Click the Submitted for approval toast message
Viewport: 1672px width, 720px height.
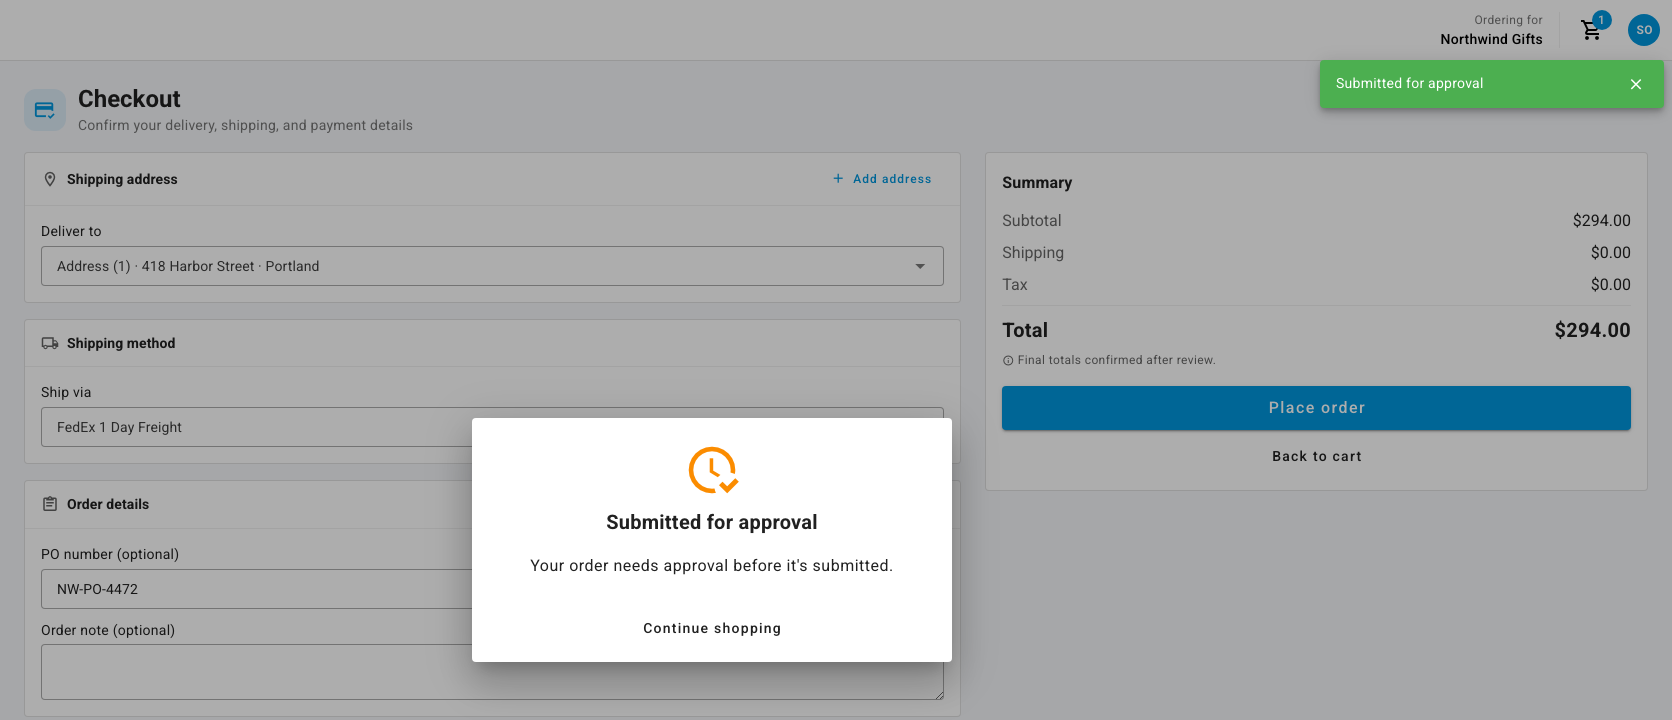pos(1409,84)
